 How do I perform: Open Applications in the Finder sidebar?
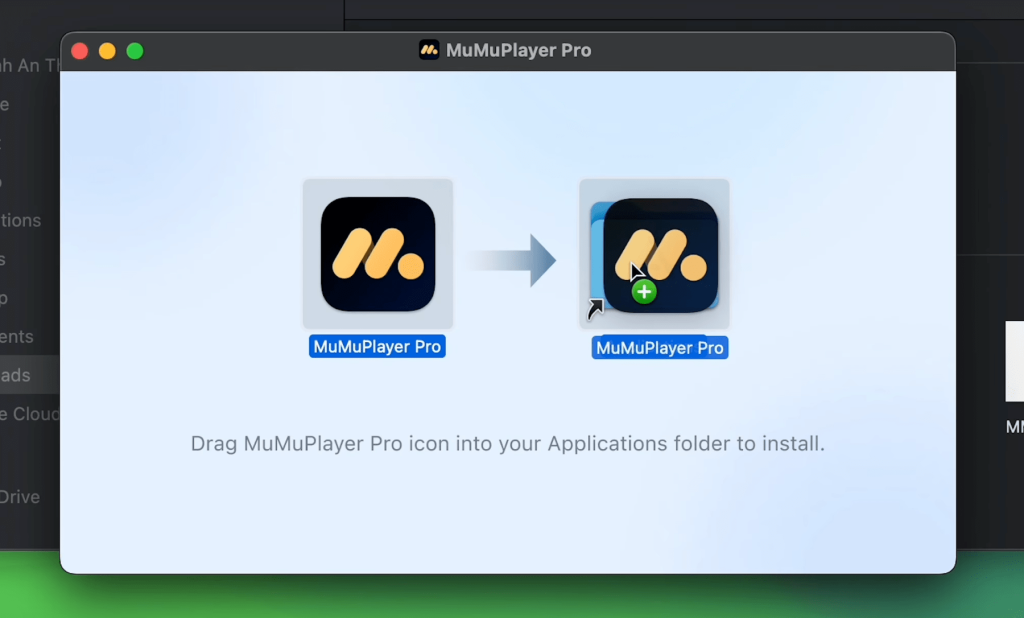(22, 220)
